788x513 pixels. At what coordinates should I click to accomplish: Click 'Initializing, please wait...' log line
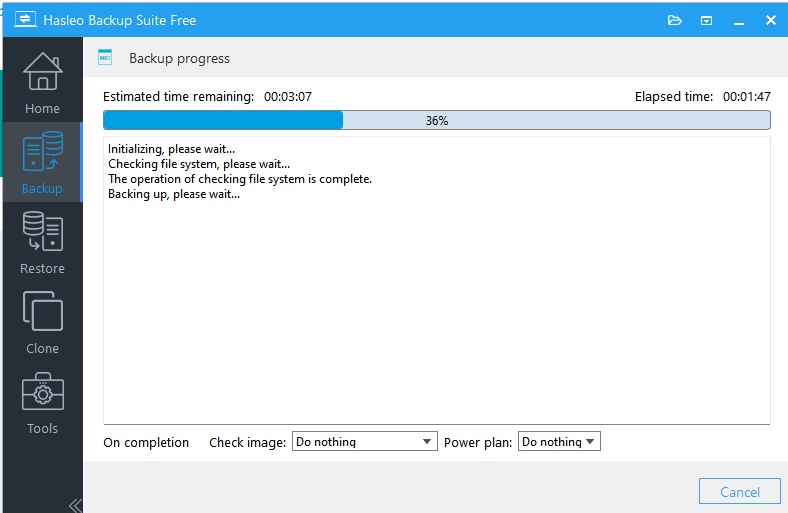coord(171,149)
